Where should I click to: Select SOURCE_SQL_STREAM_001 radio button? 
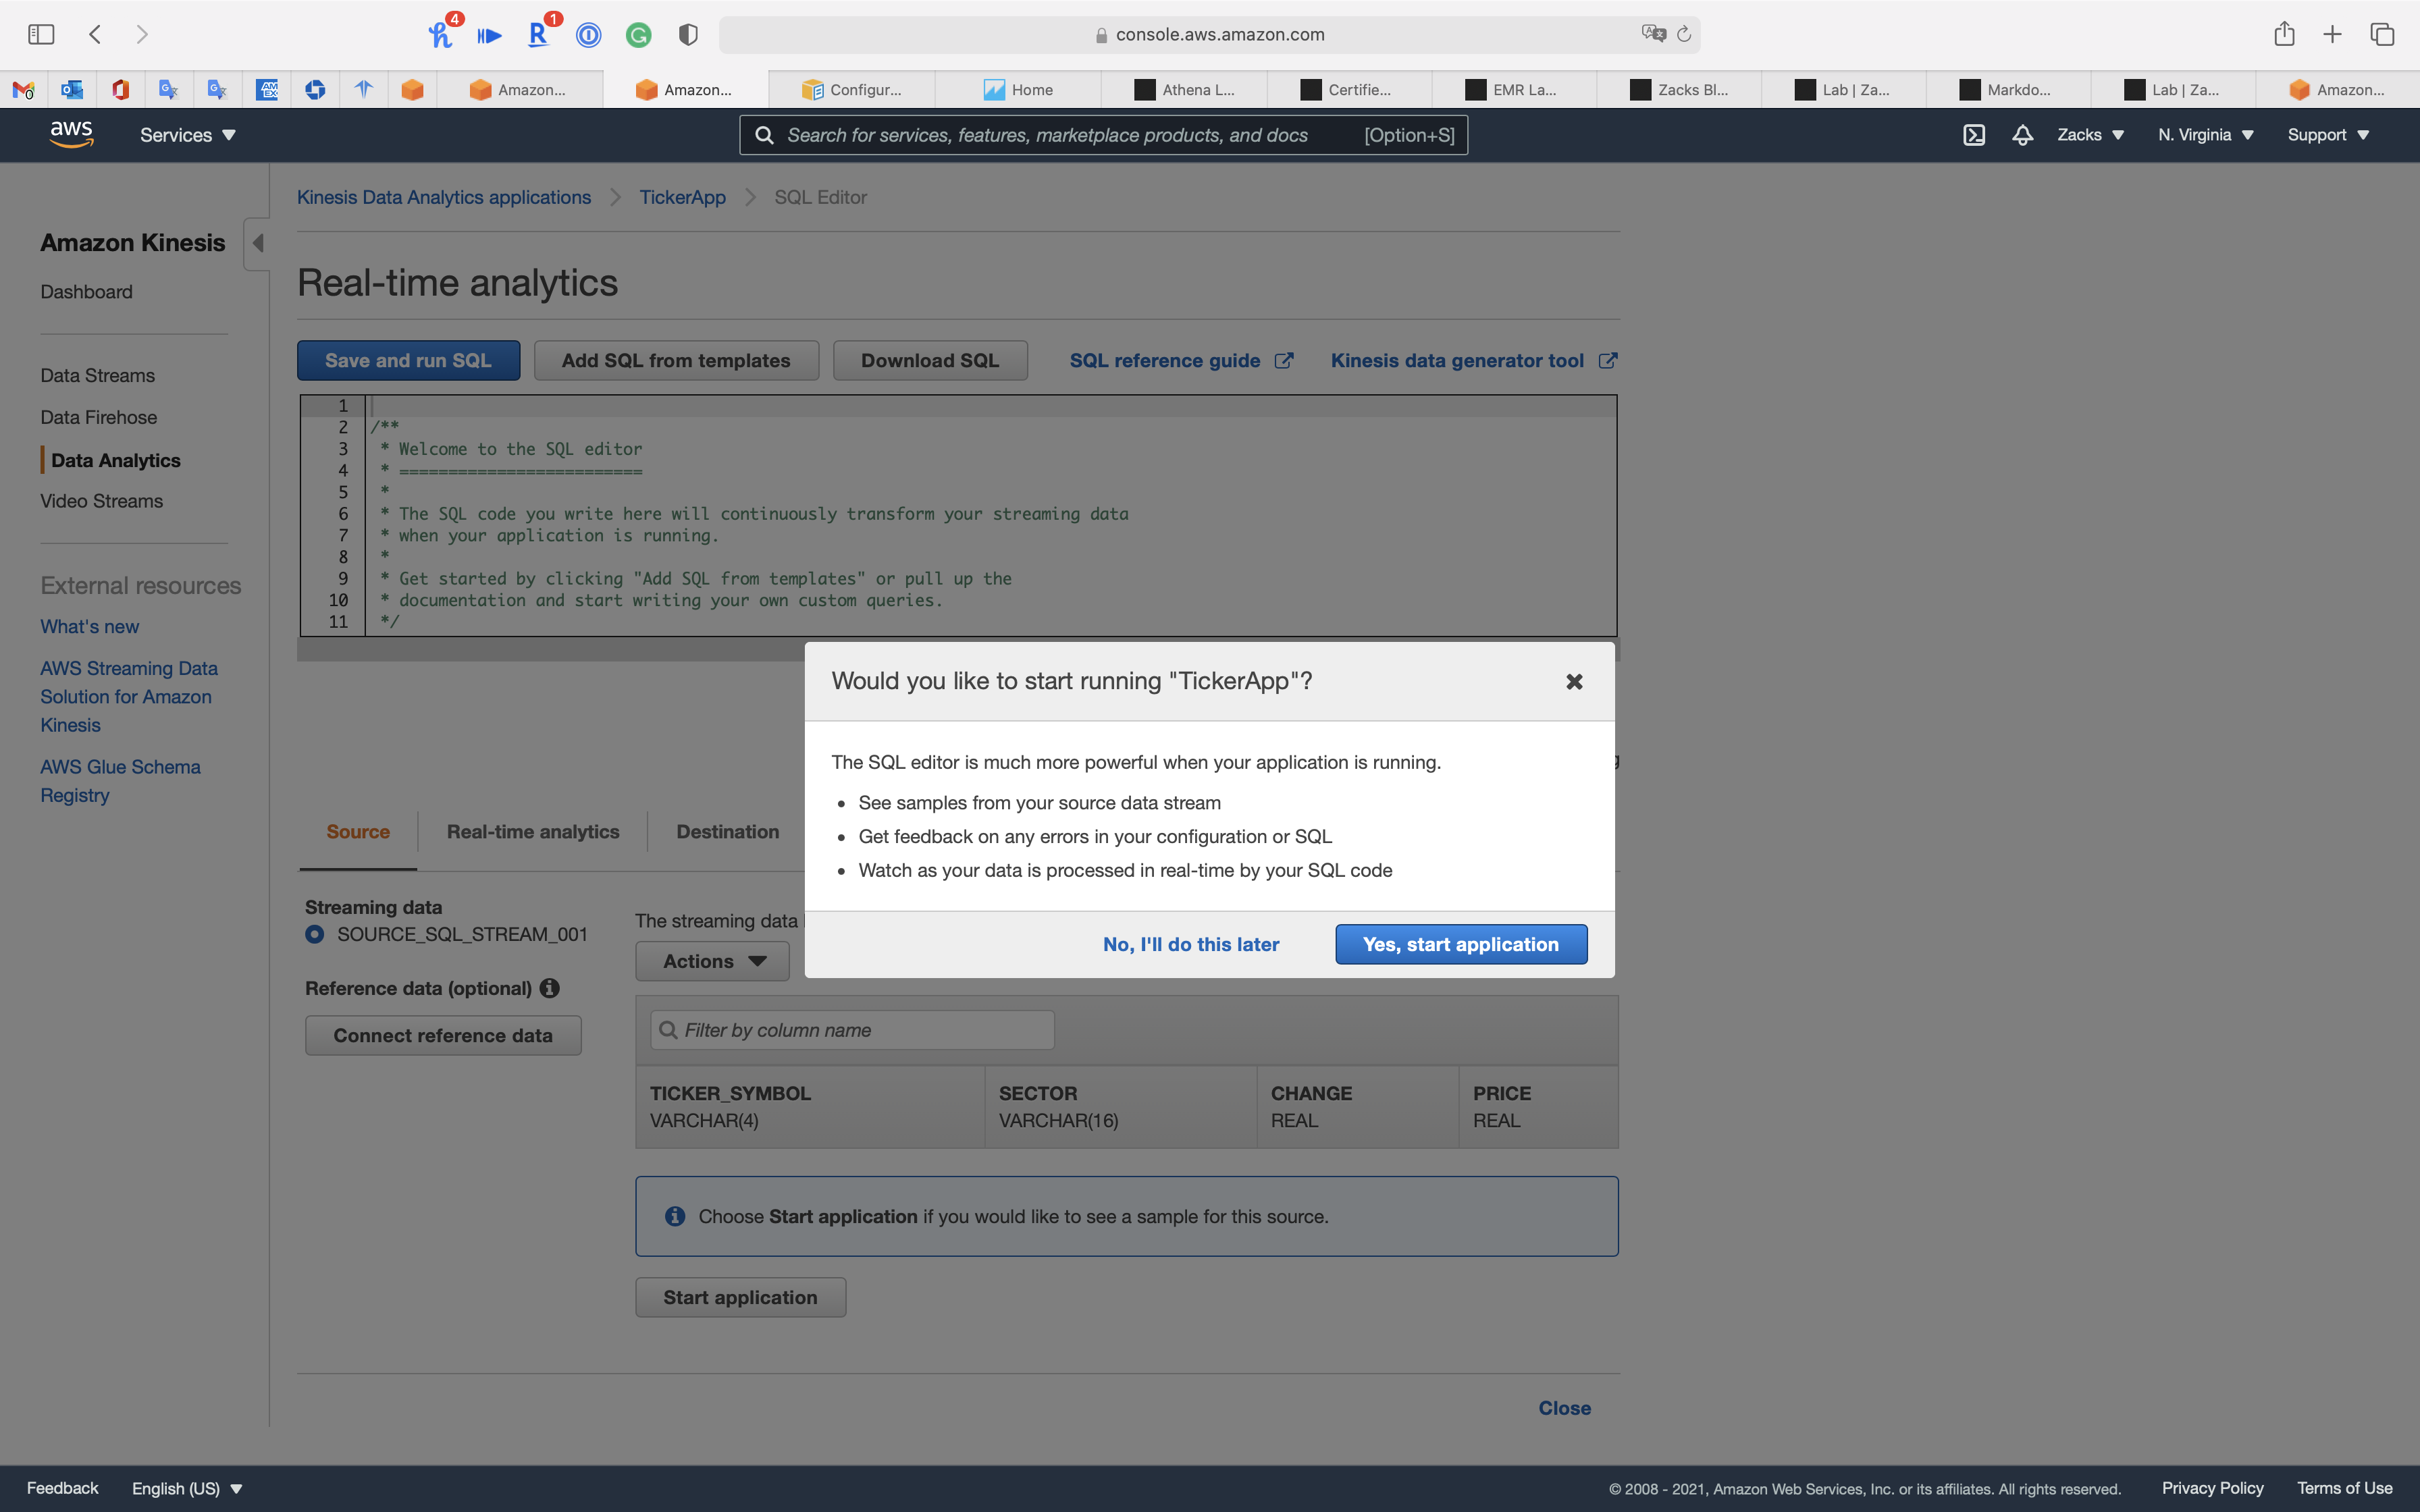pos(315,934)
